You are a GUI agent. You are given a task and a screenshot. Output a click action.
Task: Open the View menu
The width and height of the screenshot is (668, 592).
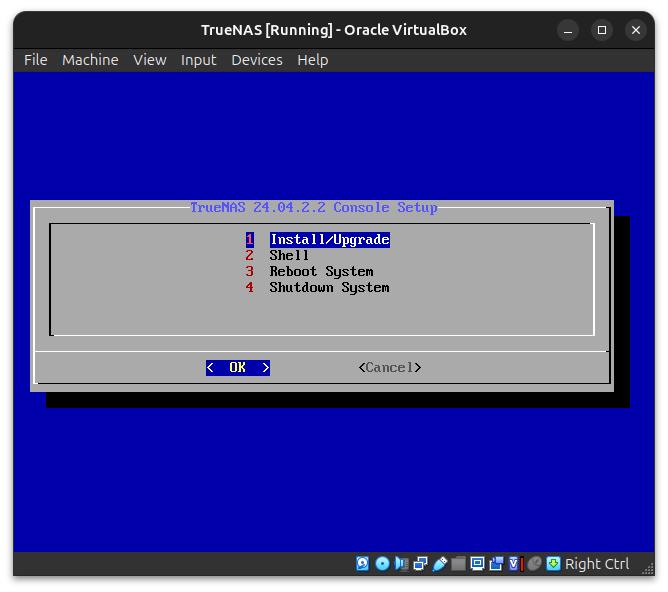coord(149,60)
